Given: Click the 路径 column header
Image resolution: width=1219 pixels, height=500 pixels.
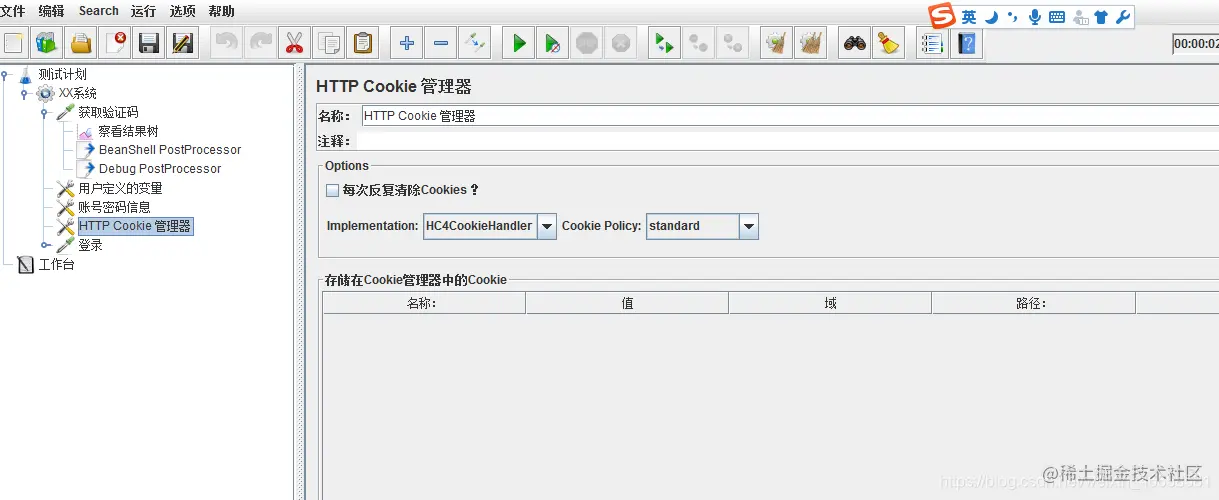Looking at the screenshot, I should pos(1033,303).
